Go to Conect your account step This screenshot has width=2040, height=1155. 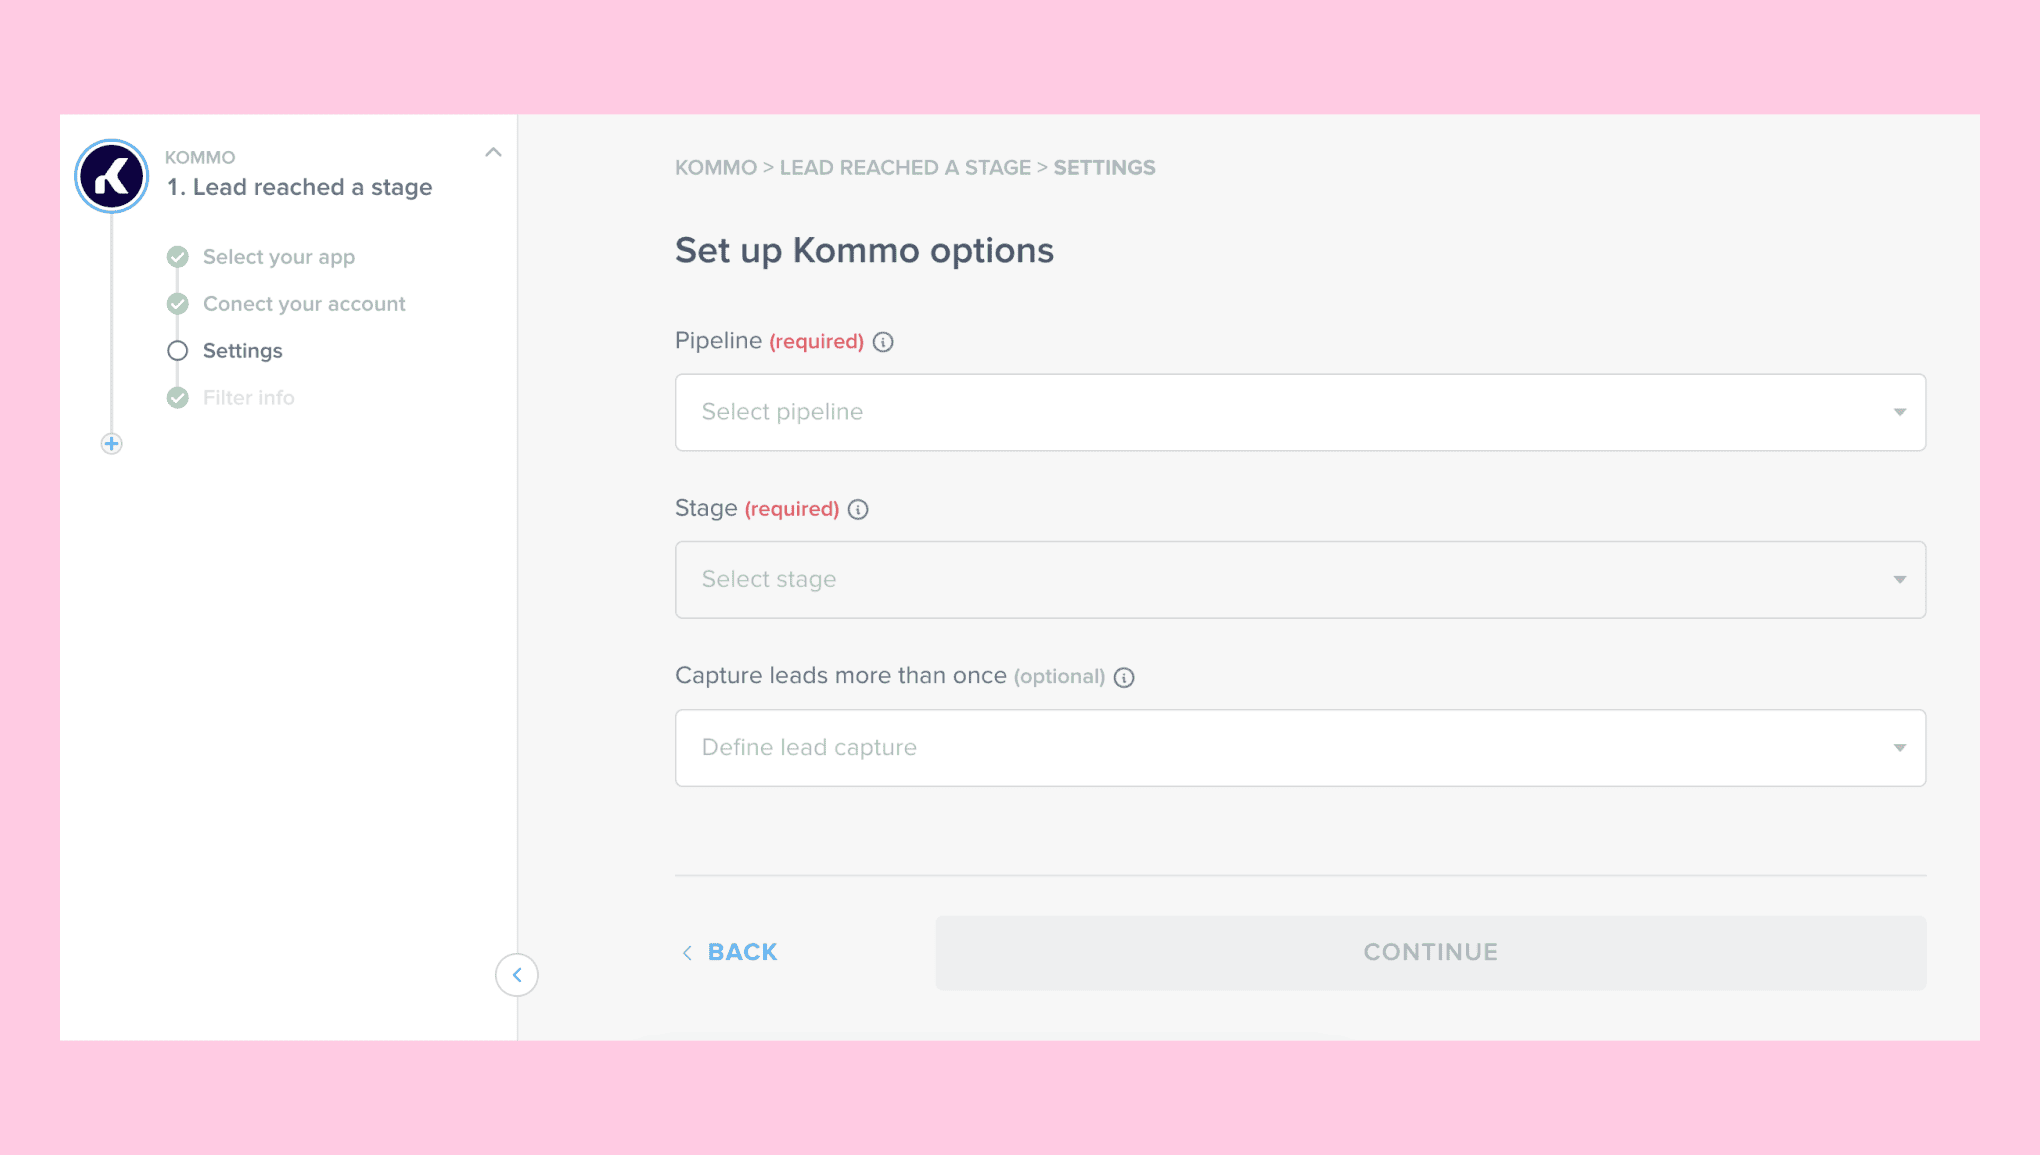click(x=304, y=304)
